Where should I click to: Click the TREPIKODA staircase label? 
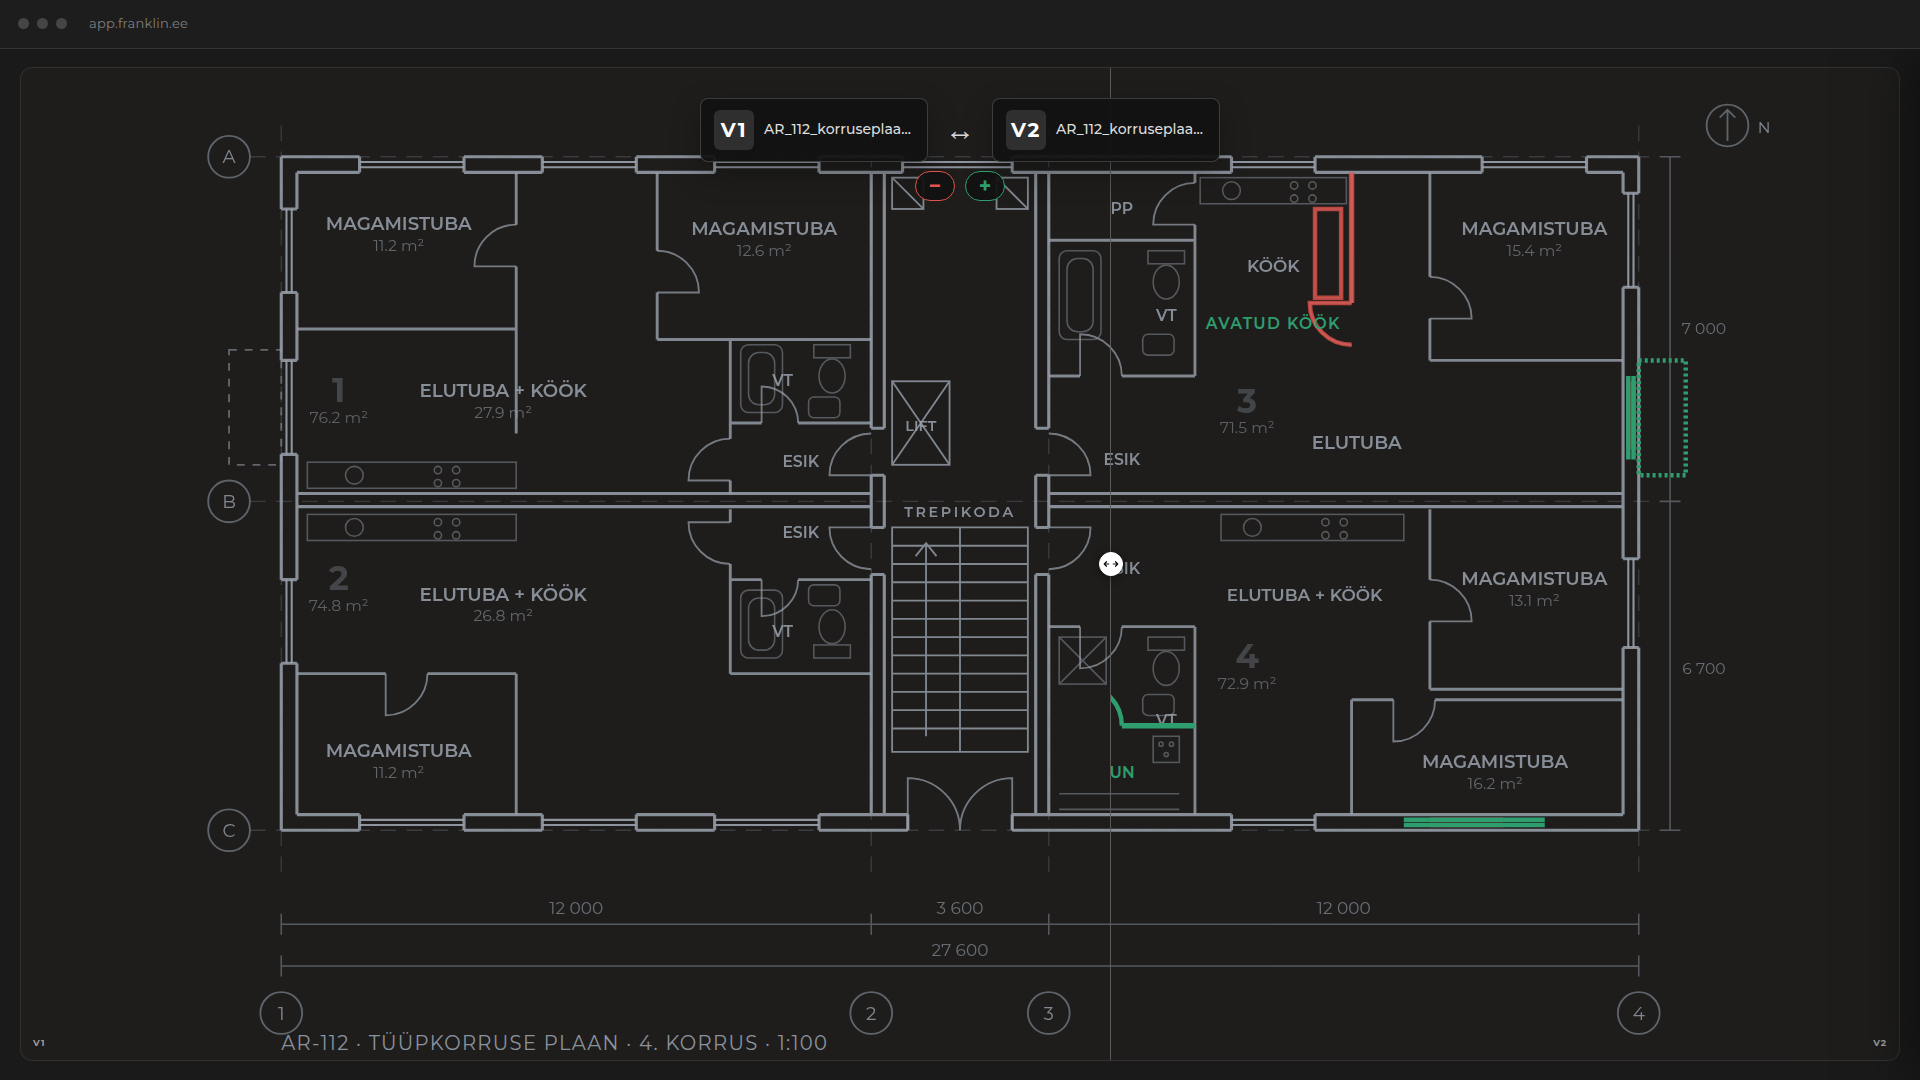tap(959, 512)
